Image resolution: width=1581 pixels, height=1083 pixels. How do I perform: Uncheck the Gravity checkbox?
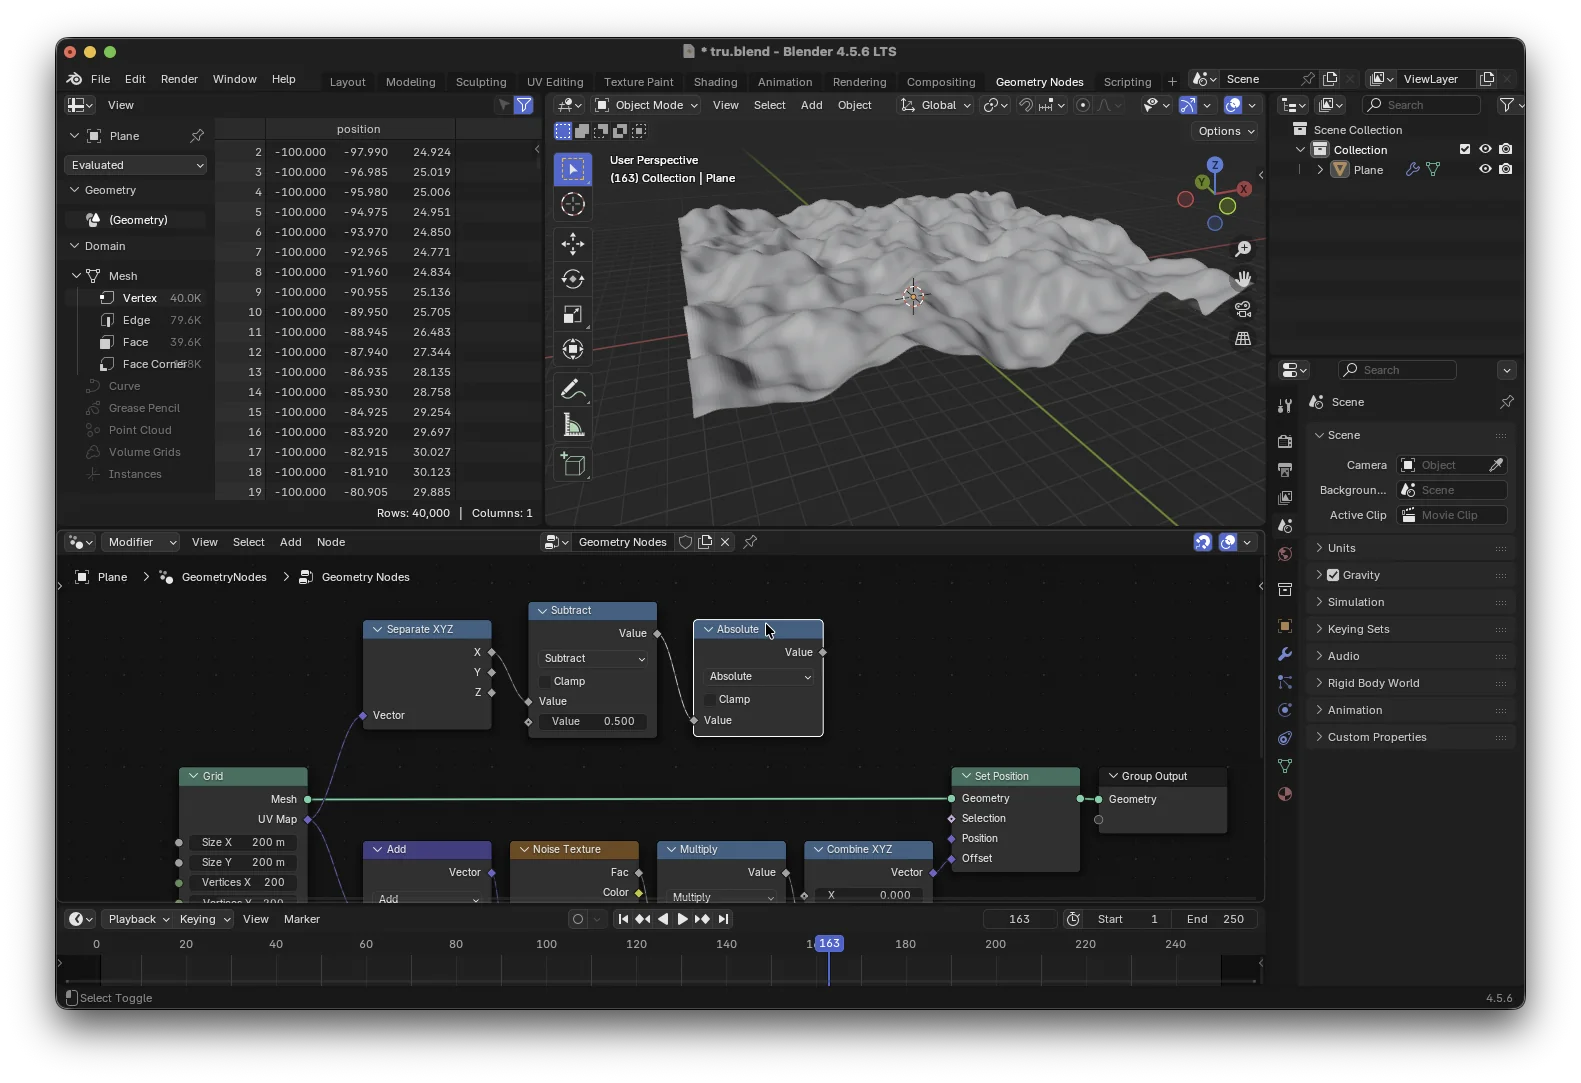[x=1333, y=575]
